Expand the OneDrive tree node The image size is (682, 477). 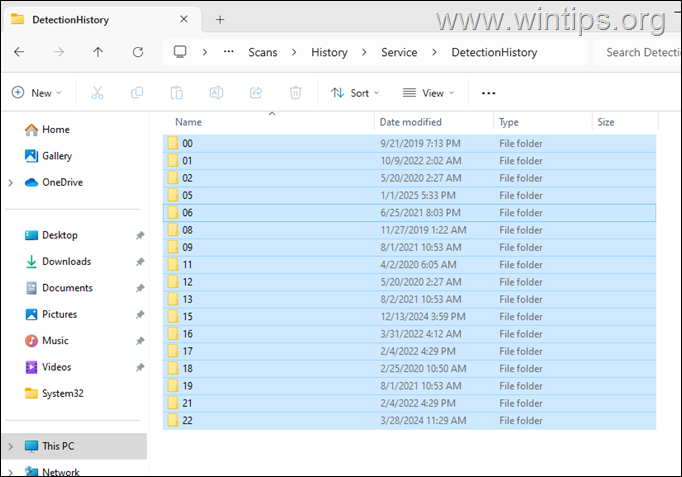pyautogui.click(x=11, y=183)
